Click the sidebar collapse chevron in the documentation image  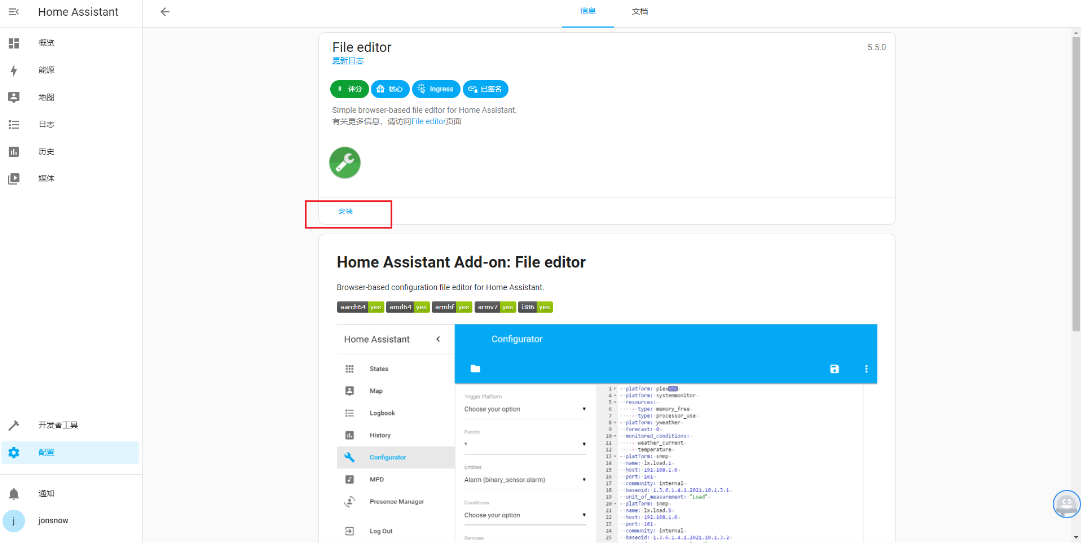click(x=438, y=339)
